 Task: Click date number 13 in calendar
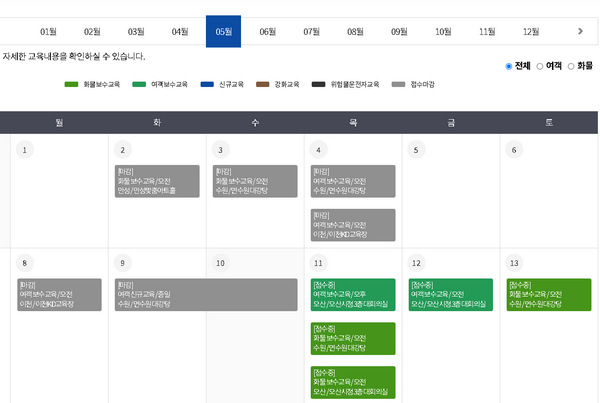tap(514, 263)
